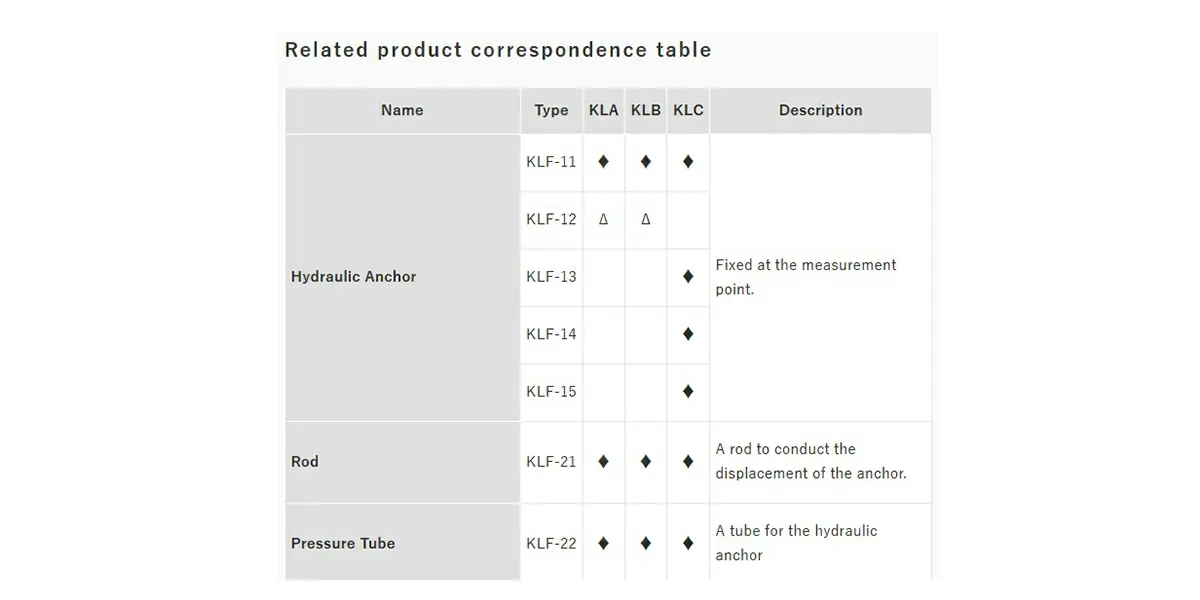Click the KLA diamond in the KLF-22 row
Viewport: 1200px width, 600px height.
(x=603, y=543)
